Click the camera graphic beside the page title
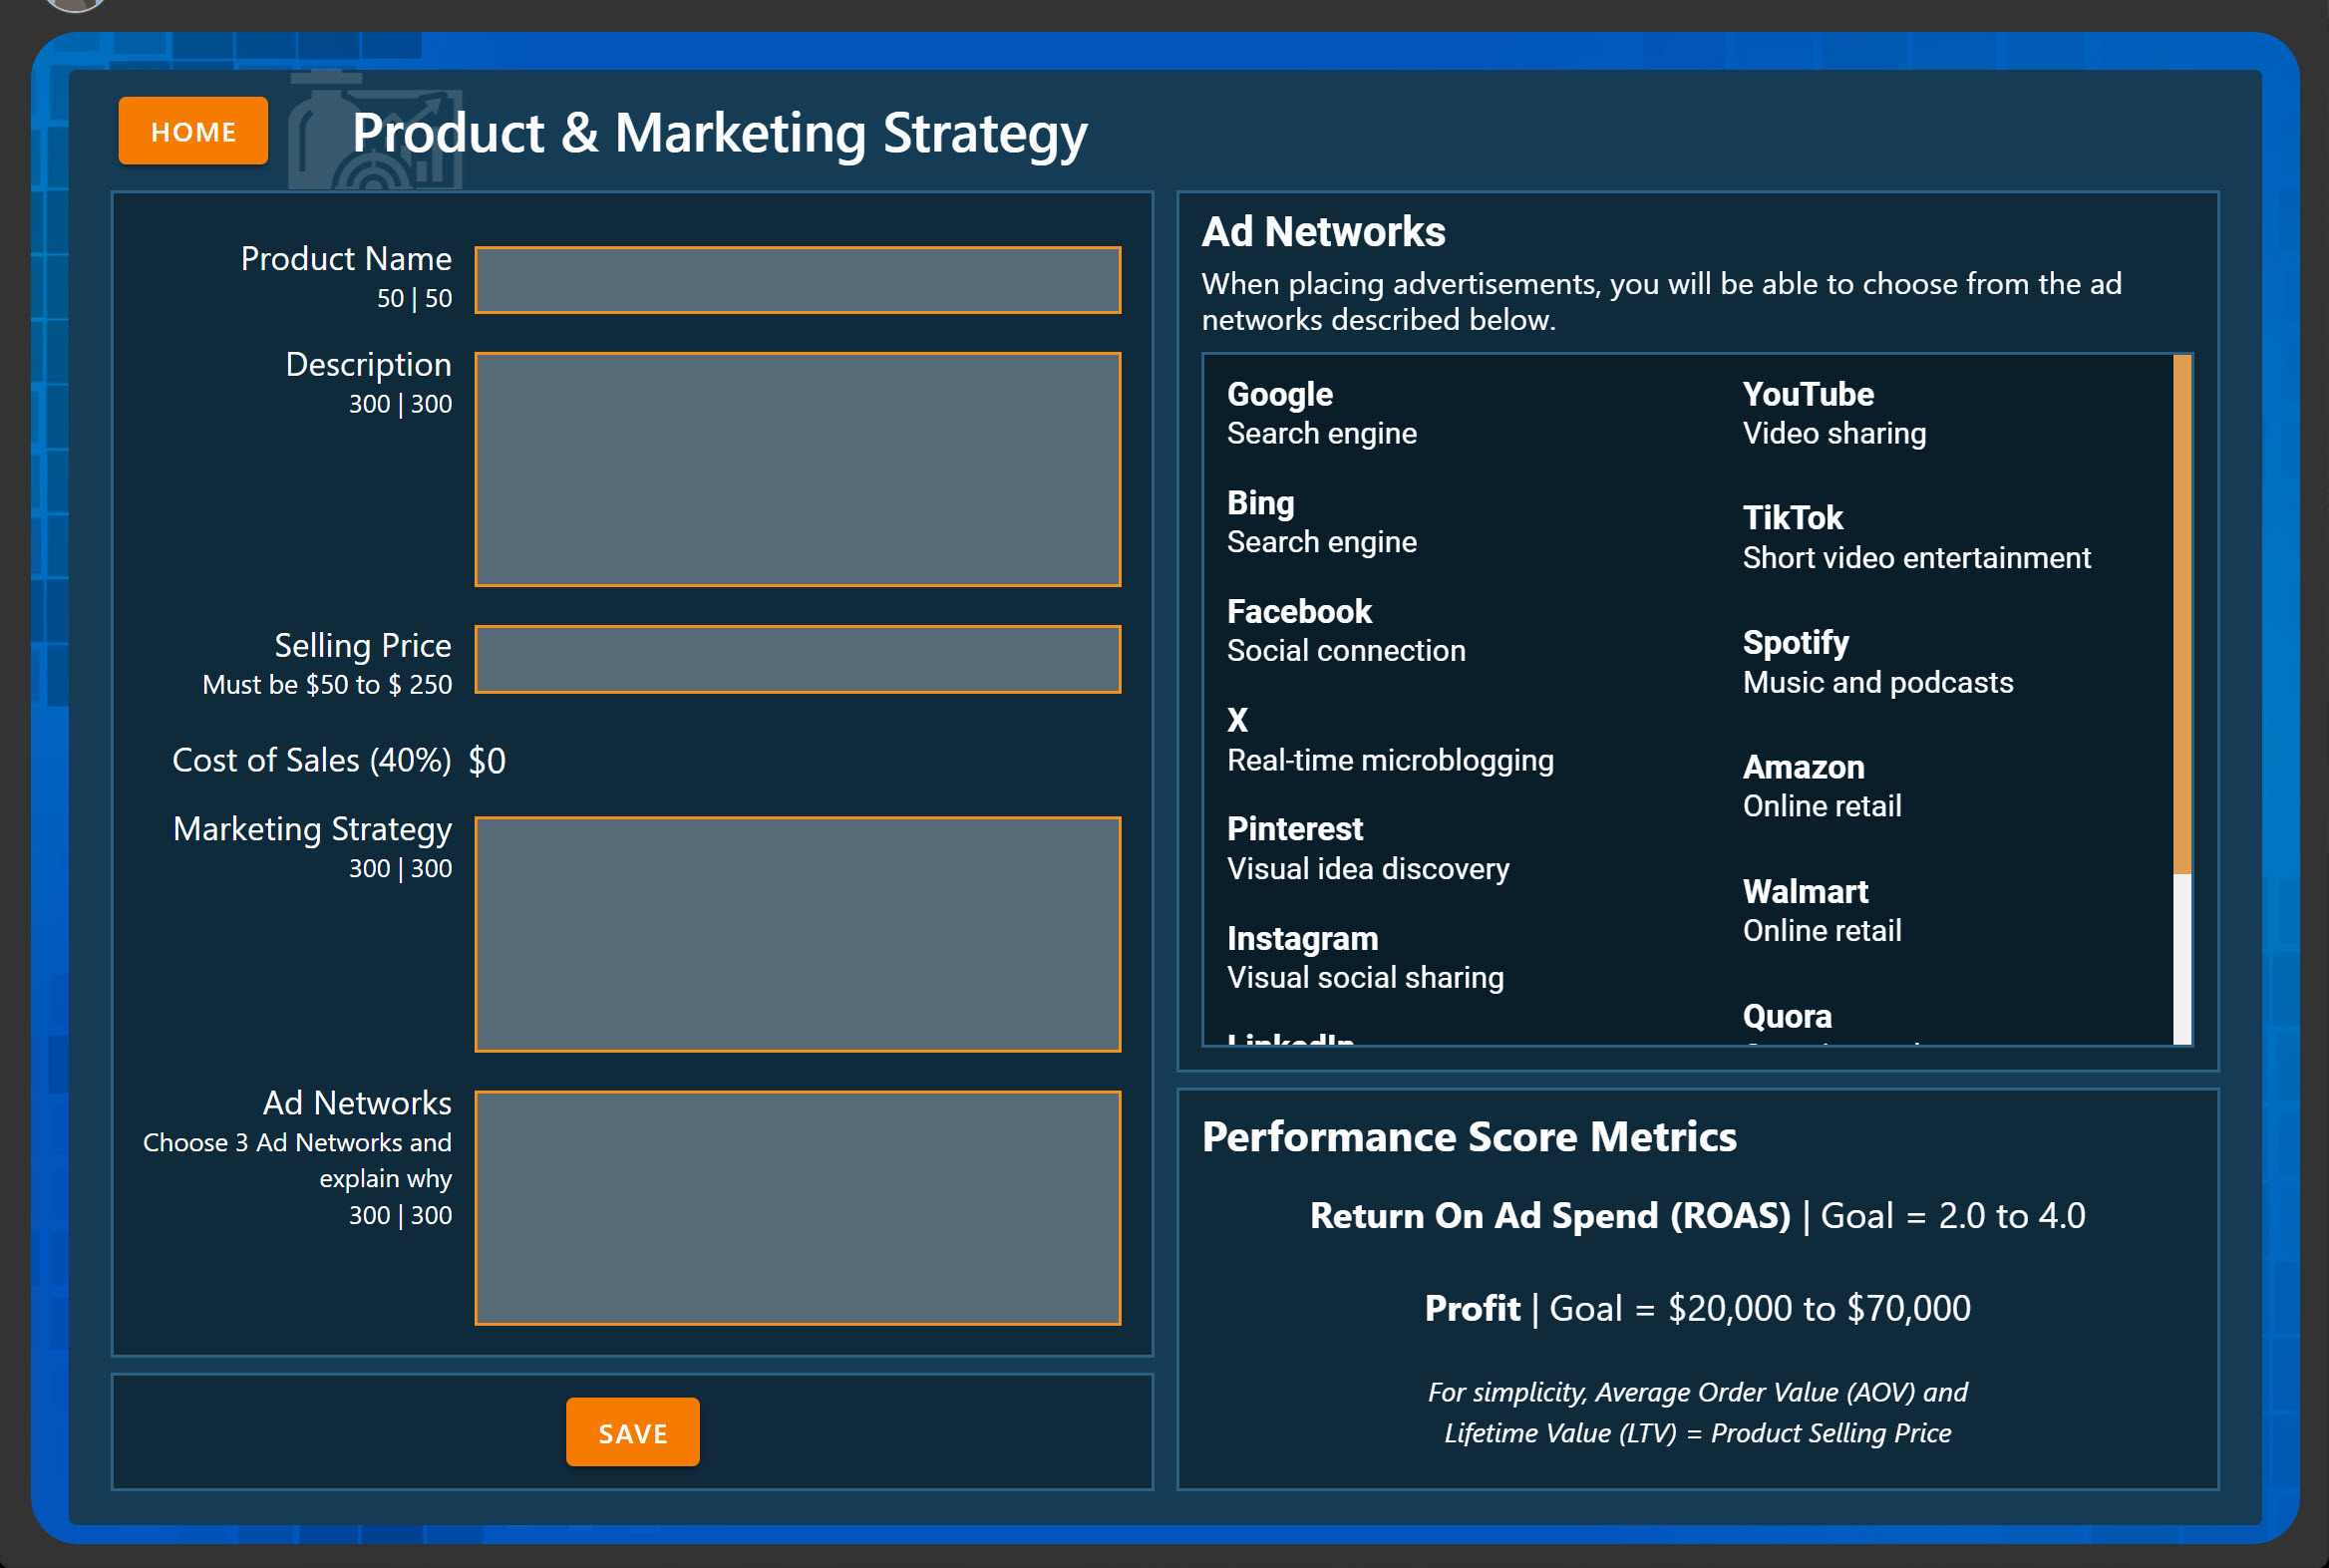Viewport: 2329px width, 1568px height. (x=375, y=130)
